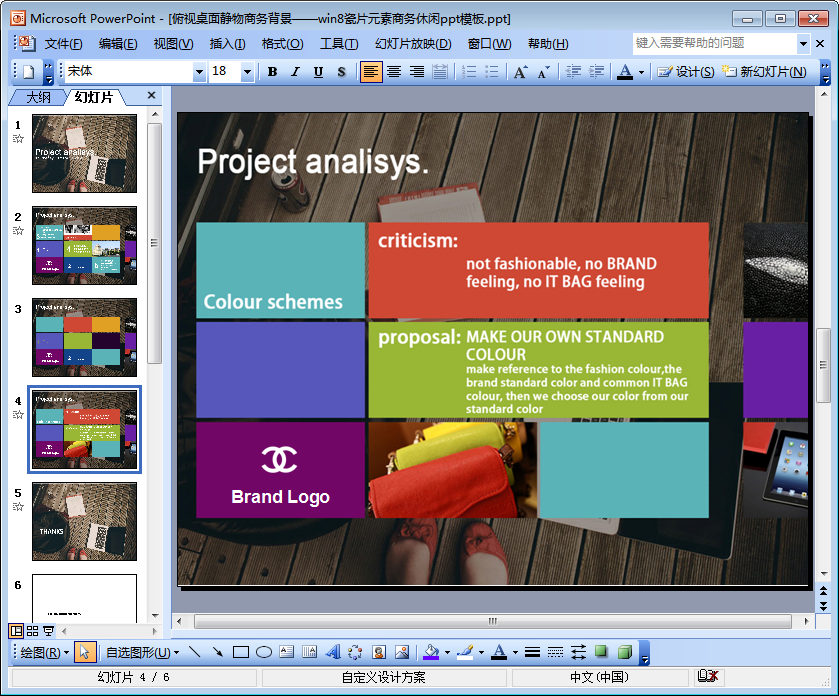The width and height of the screenshot is (839, 696).
Task: Open the 帮助(H) menu
Action: (548, 44)
